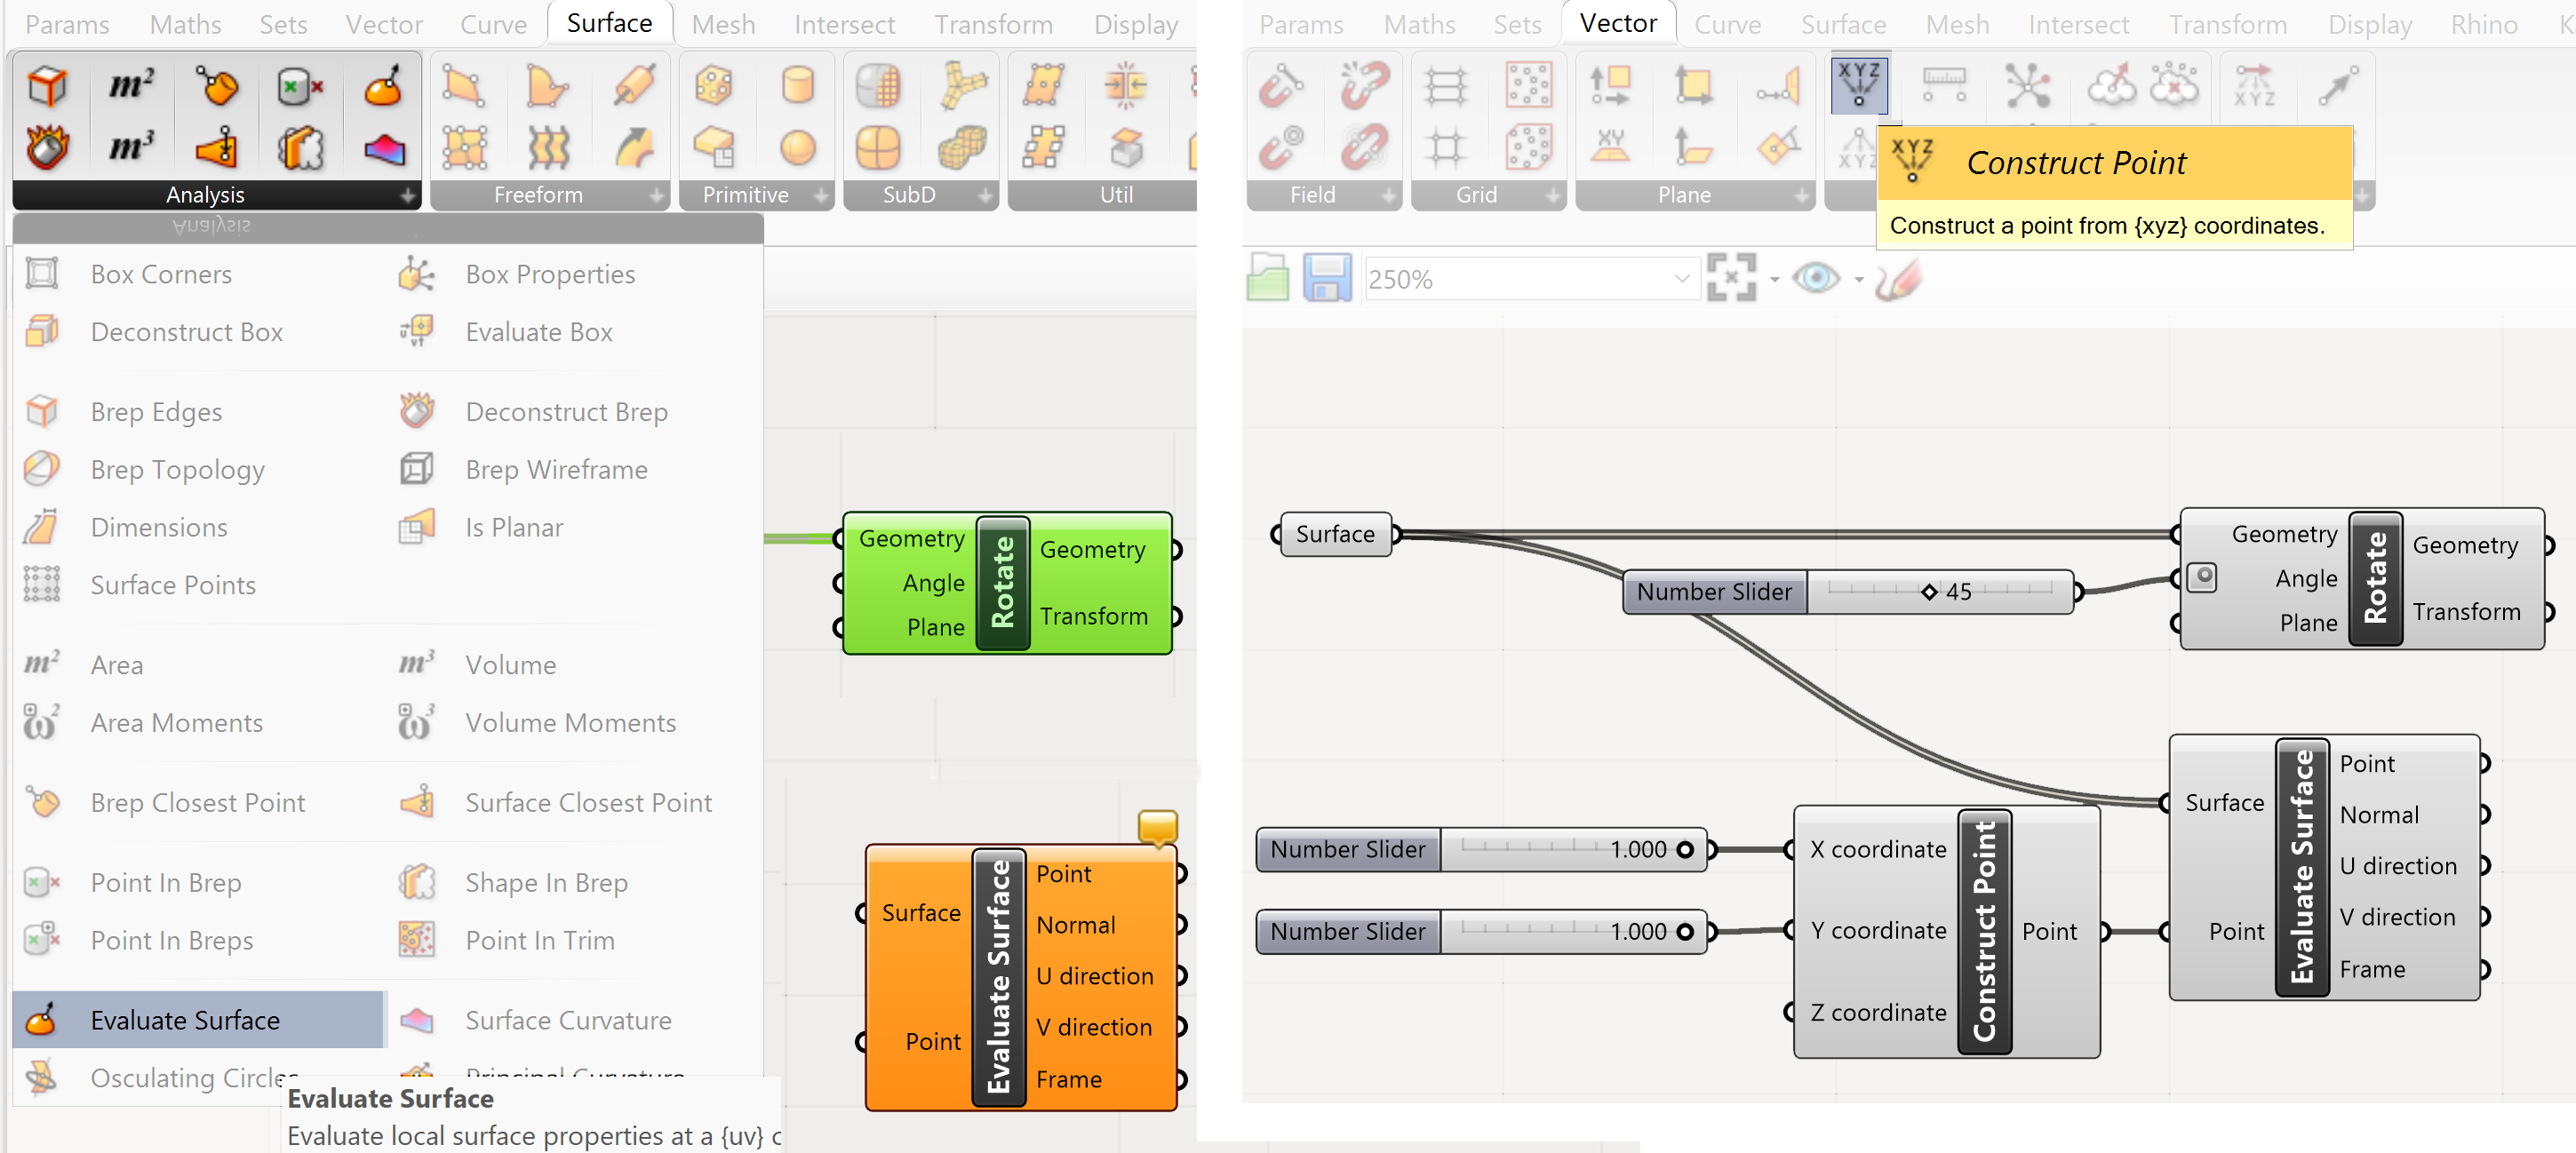The height and width of the screenshot is (1153, 2576).
Task: Click the open file icon in canvas toolbar
Action: click(1268, 278)
